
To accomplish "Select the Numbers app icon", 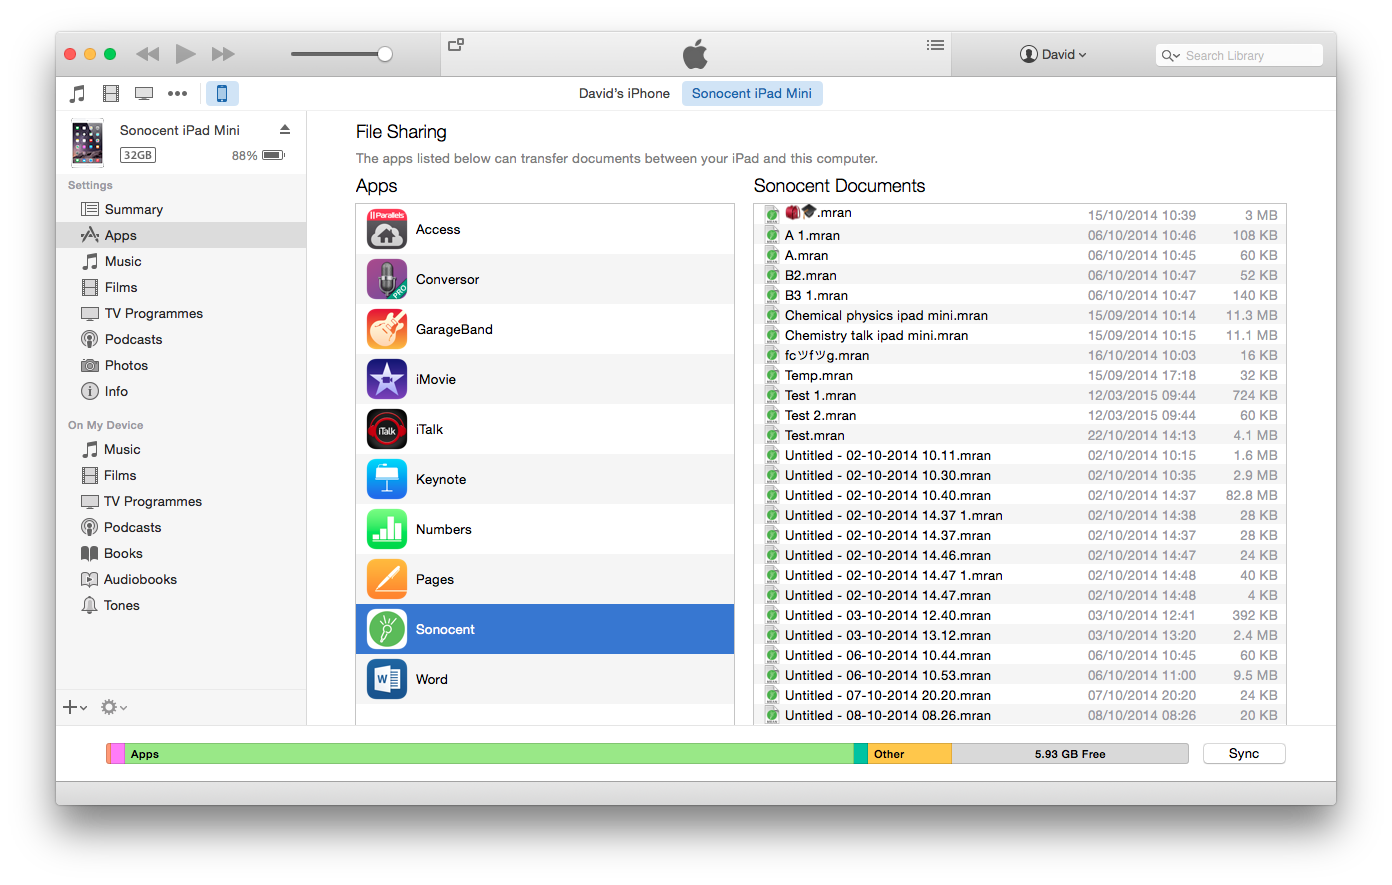I will click(387, 529).
